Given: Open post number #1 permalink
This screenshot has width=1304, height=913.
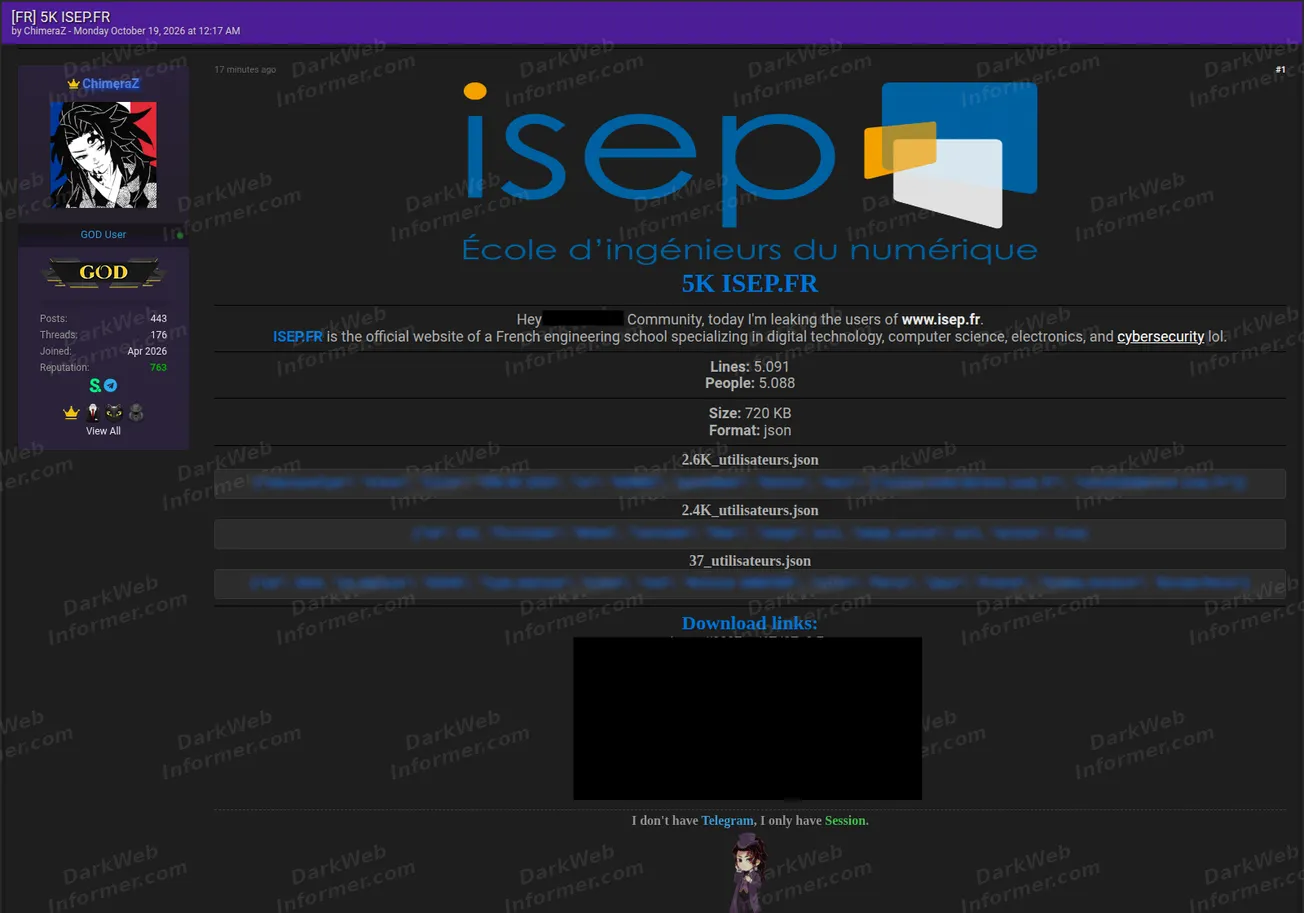Looking at the screenshot, I should click(1280, 70).
